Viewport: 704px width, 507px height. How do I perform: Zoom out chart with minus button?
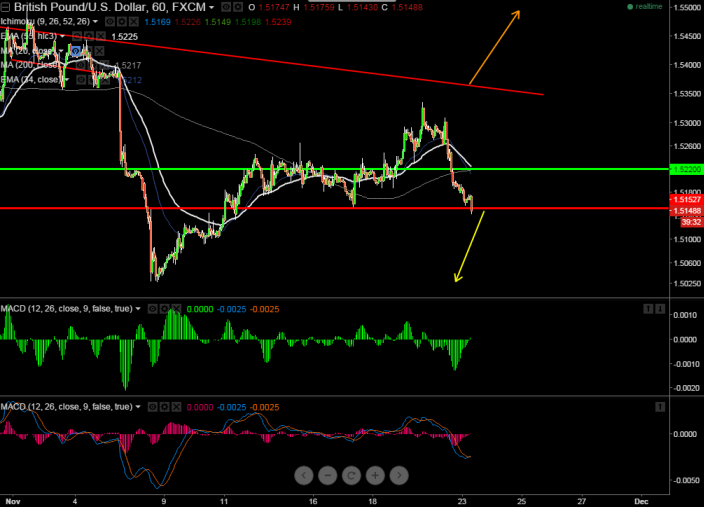pos(328,476)
